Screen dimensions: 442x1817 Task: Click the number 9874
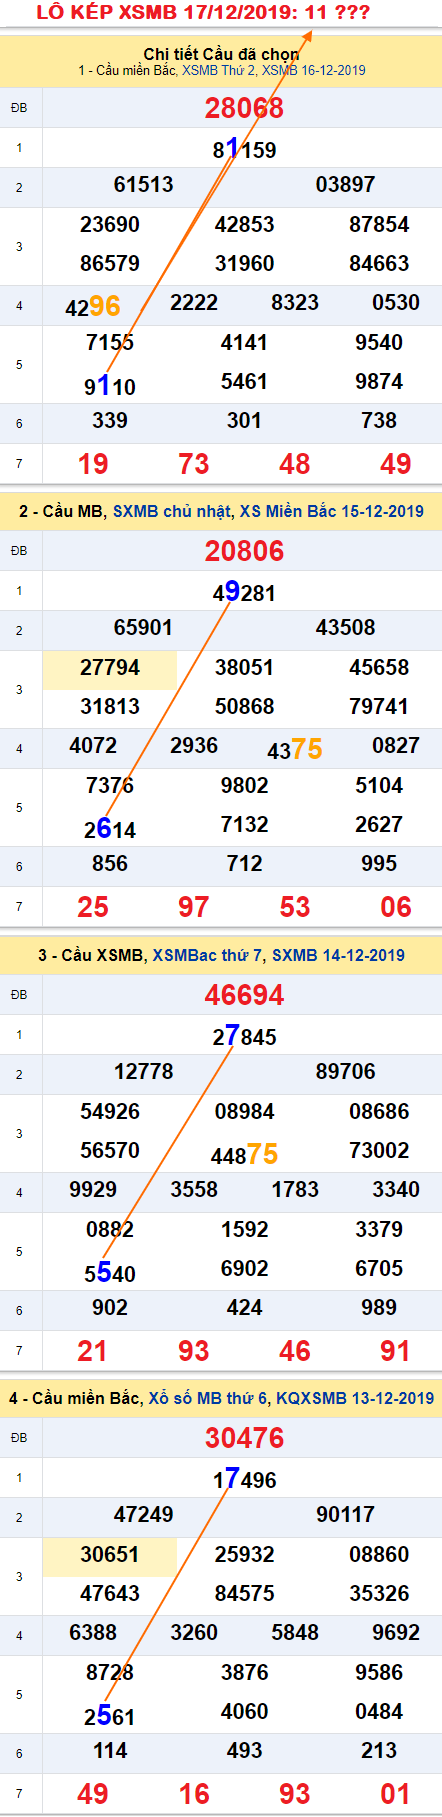tap(379, 382)
